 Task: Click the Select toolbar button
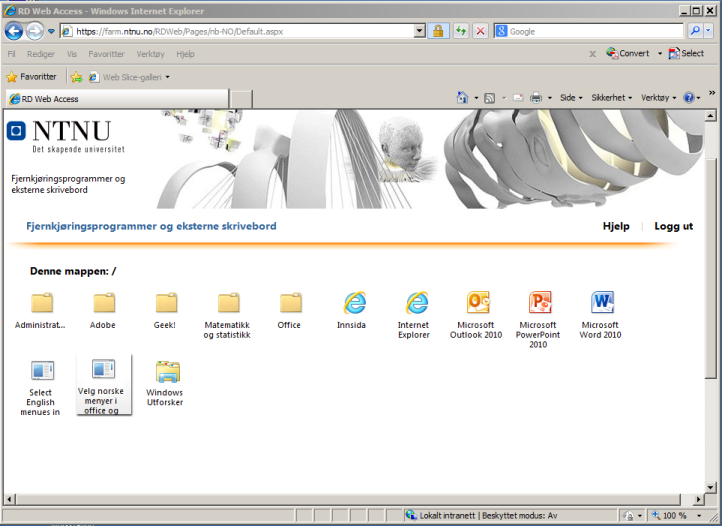[686, 53]
